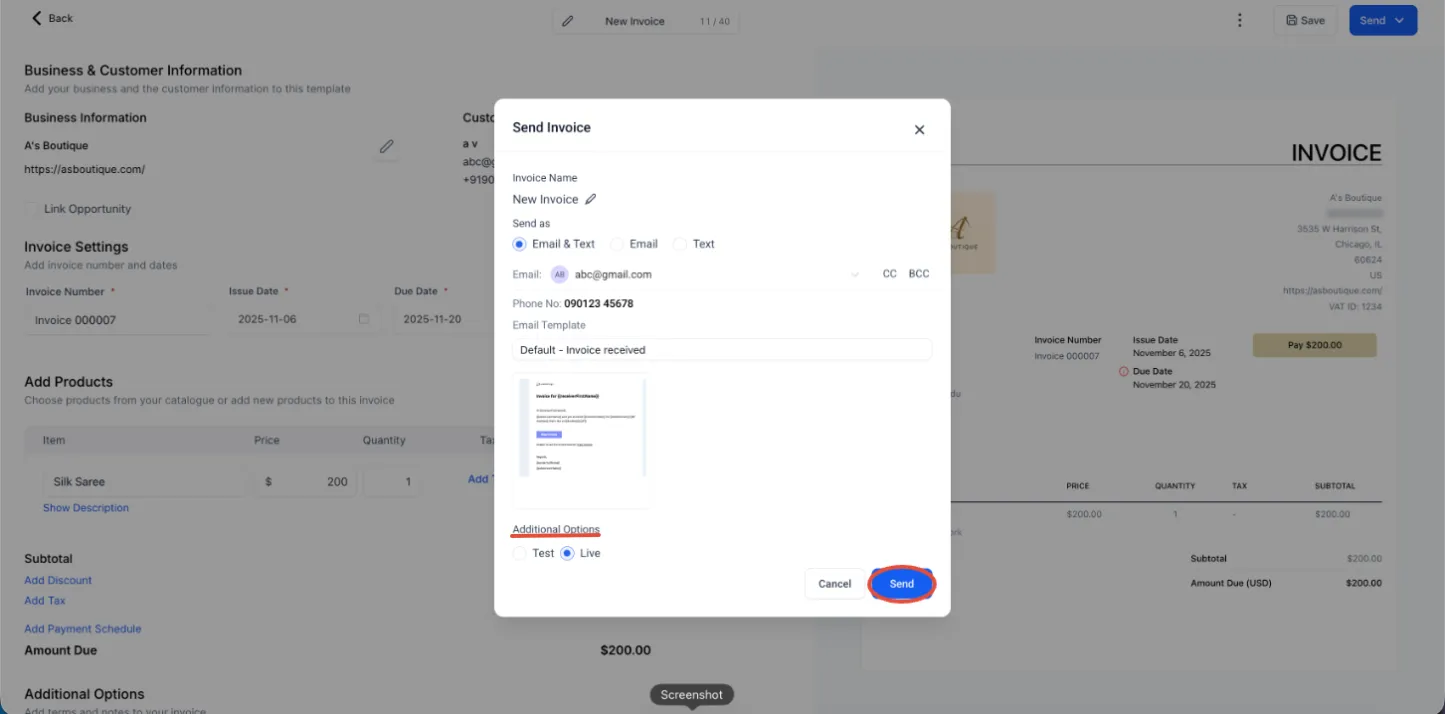Add BCC recipients
Image resolution: width=1445 pixels, height=714 pixels.
click(x=918, y=274)
